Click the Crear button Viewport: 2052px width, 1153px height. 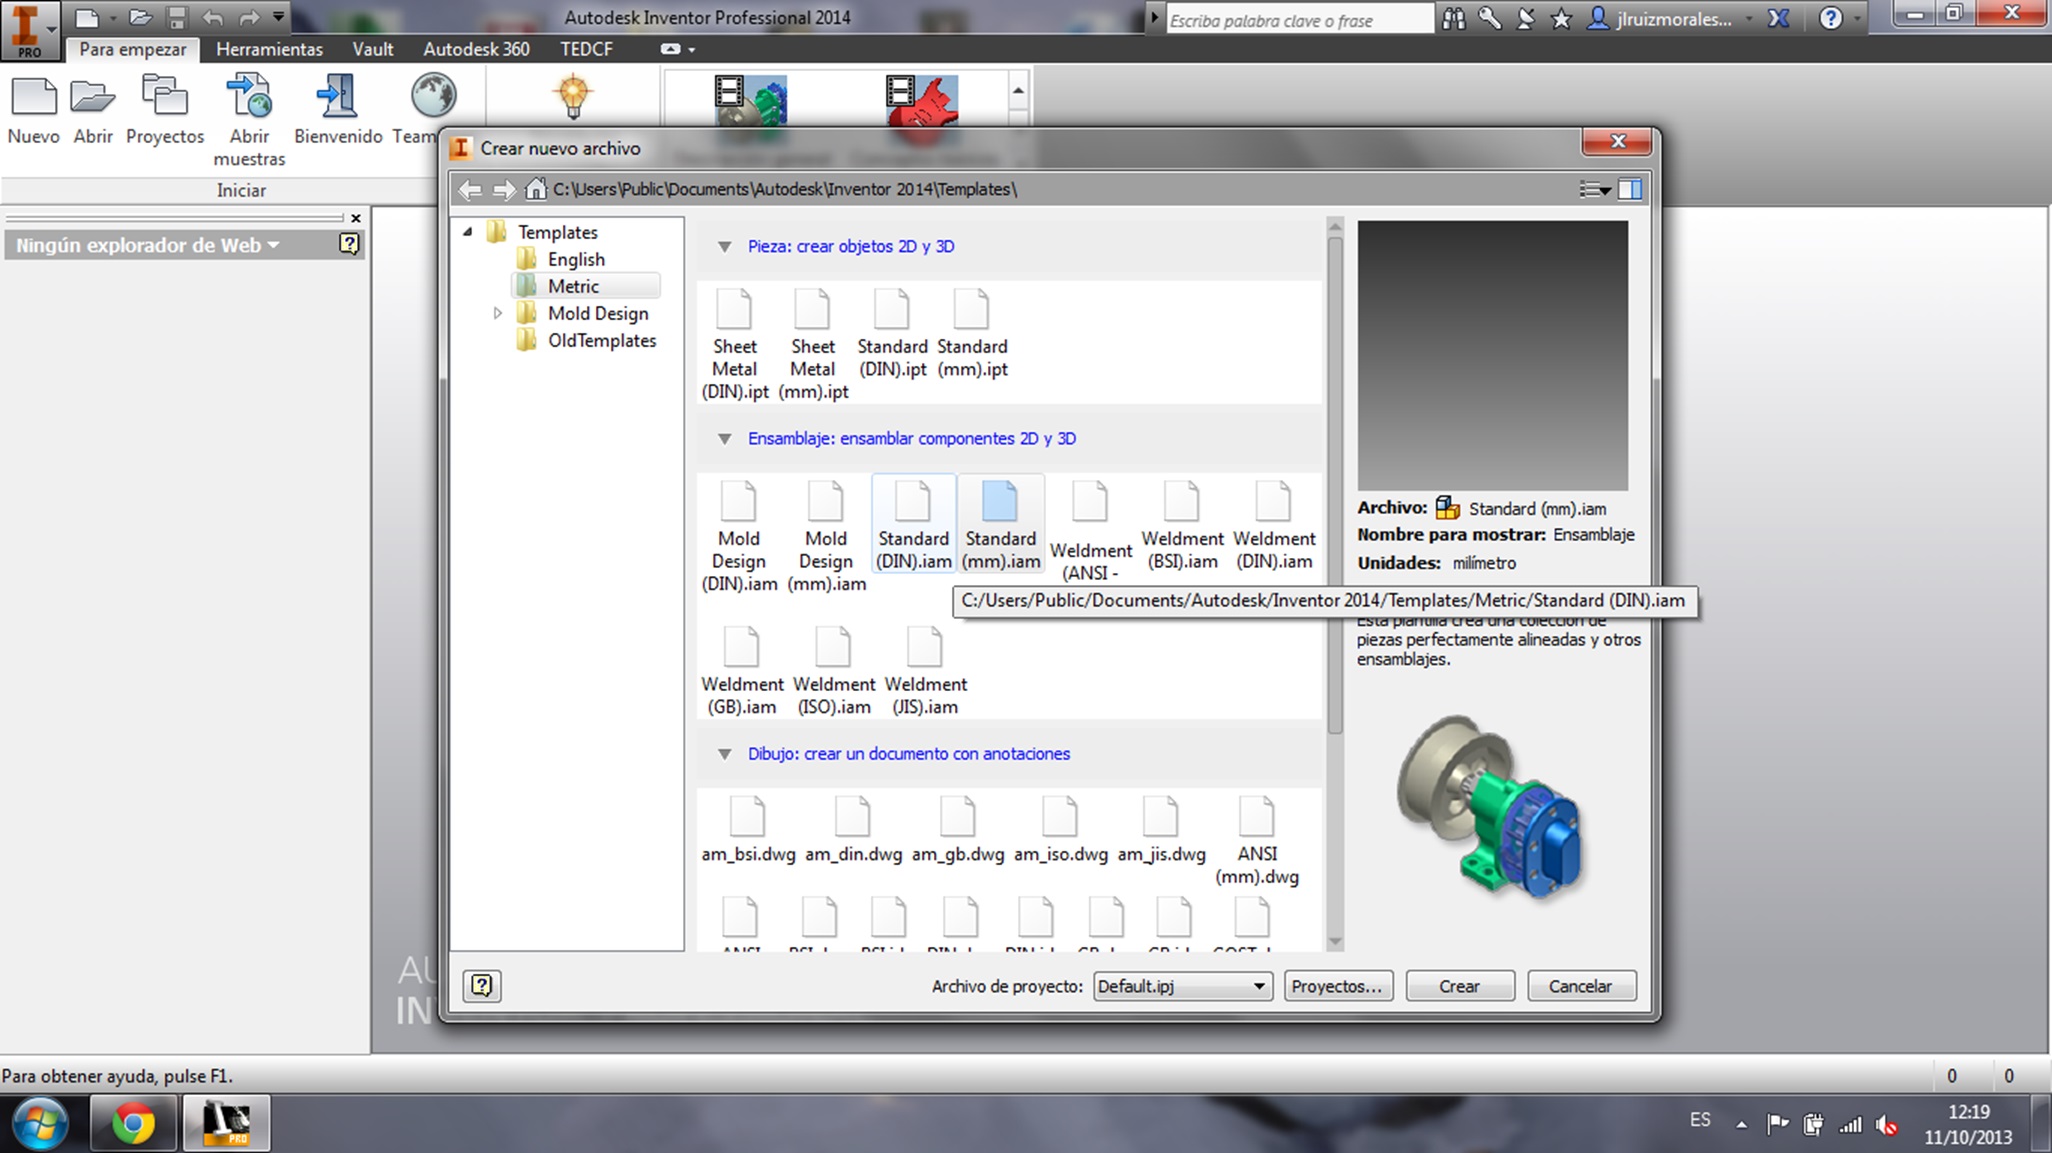click(x=1460, y=986)
